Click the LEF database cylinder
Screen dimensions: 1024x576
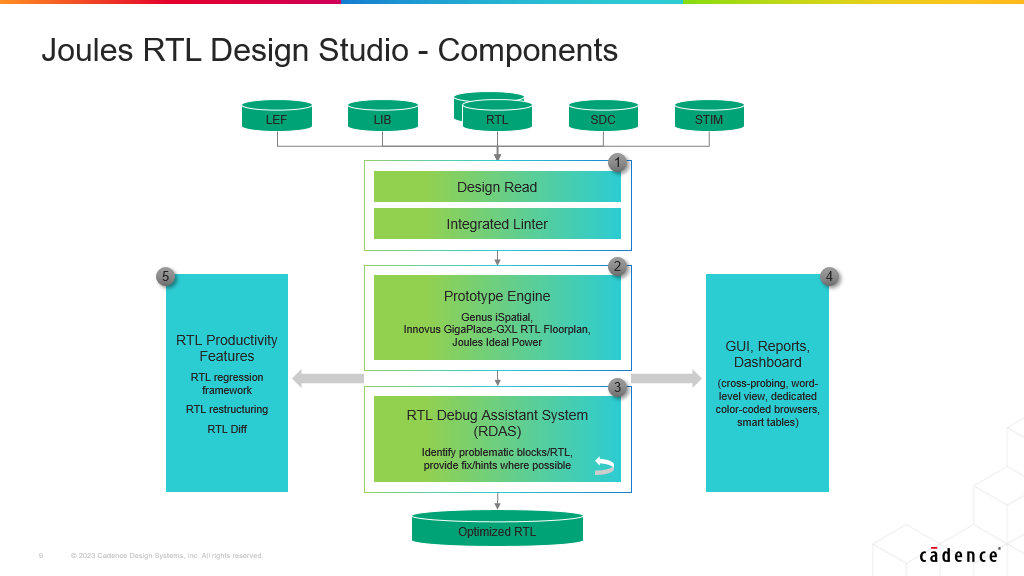pyautogui.click(x=276, y=116)
